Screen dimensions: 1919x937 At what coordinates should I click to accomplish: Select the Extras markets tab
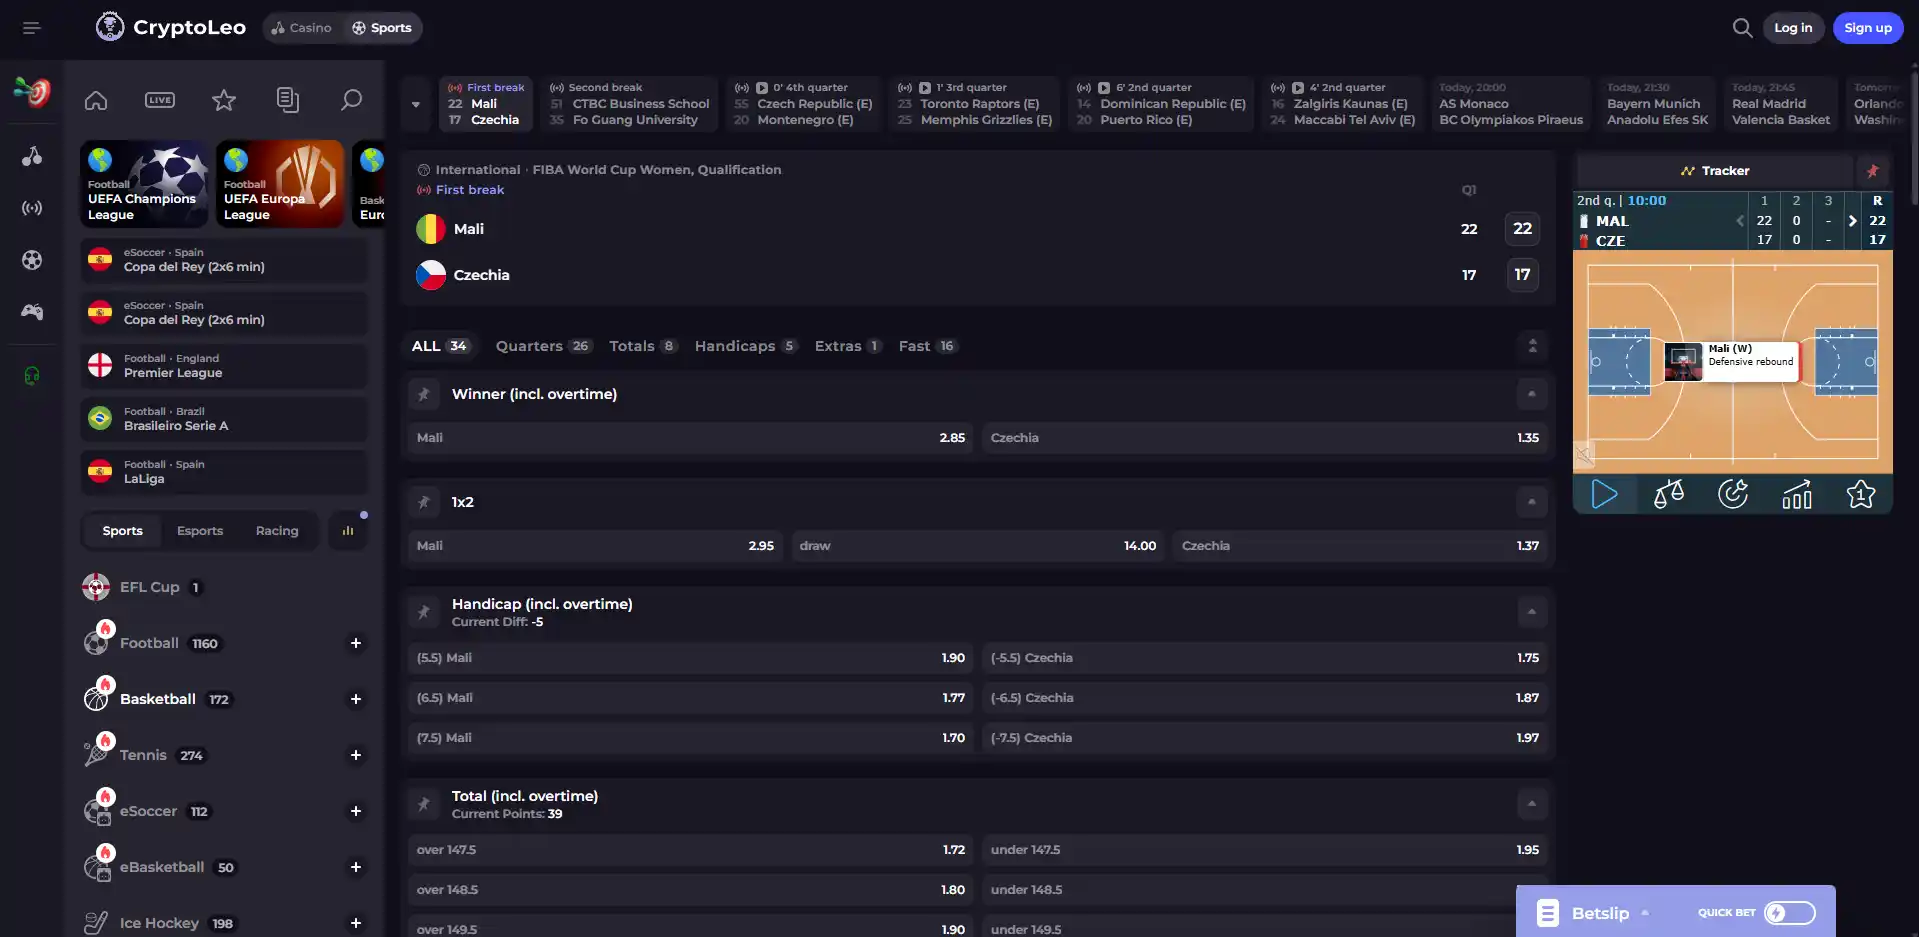pos(848,346)
